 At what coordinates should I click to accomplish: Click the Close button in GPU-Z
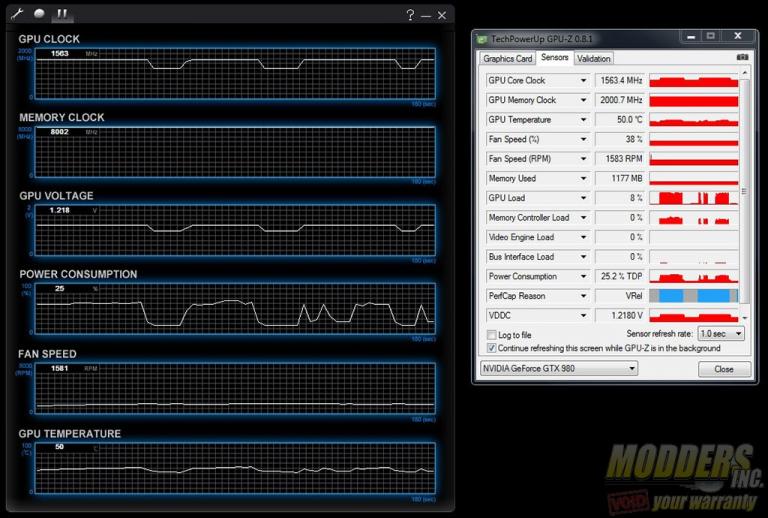point(723,368)
